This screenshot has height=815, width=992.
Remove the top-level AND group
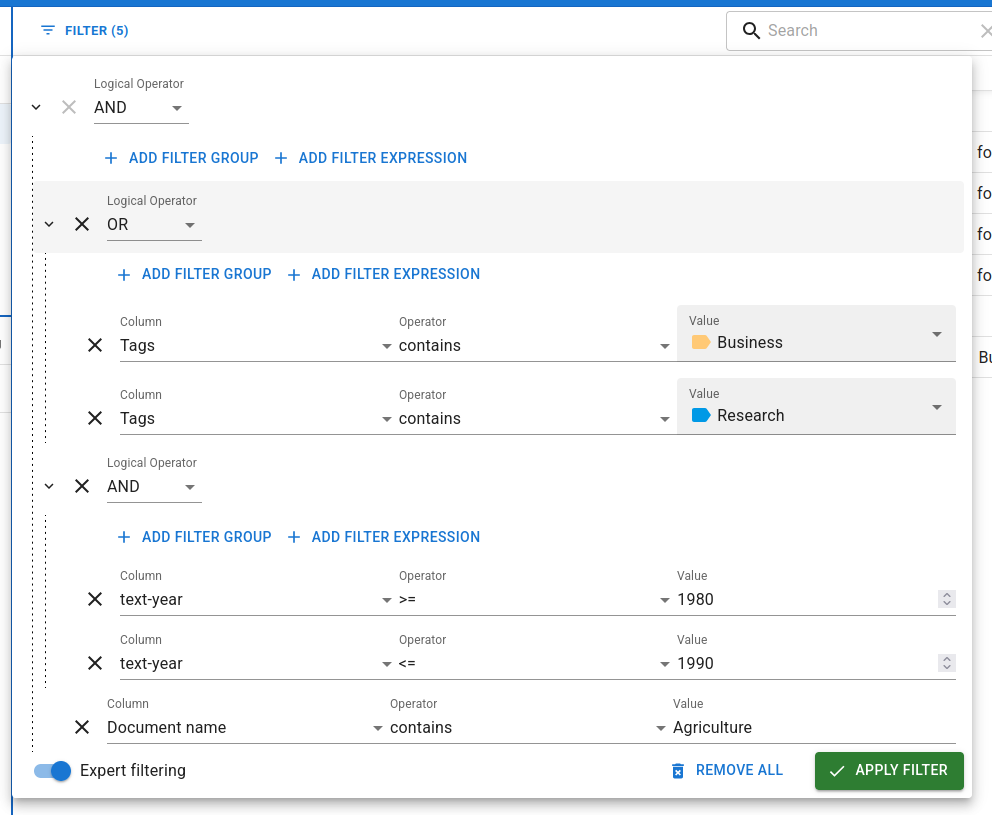click(69, 108)
